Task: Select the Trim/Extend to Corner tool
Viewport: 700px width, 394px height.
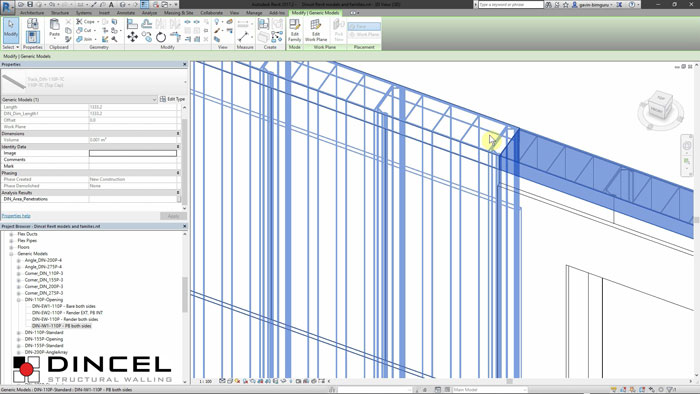Action: click(175, 37)
